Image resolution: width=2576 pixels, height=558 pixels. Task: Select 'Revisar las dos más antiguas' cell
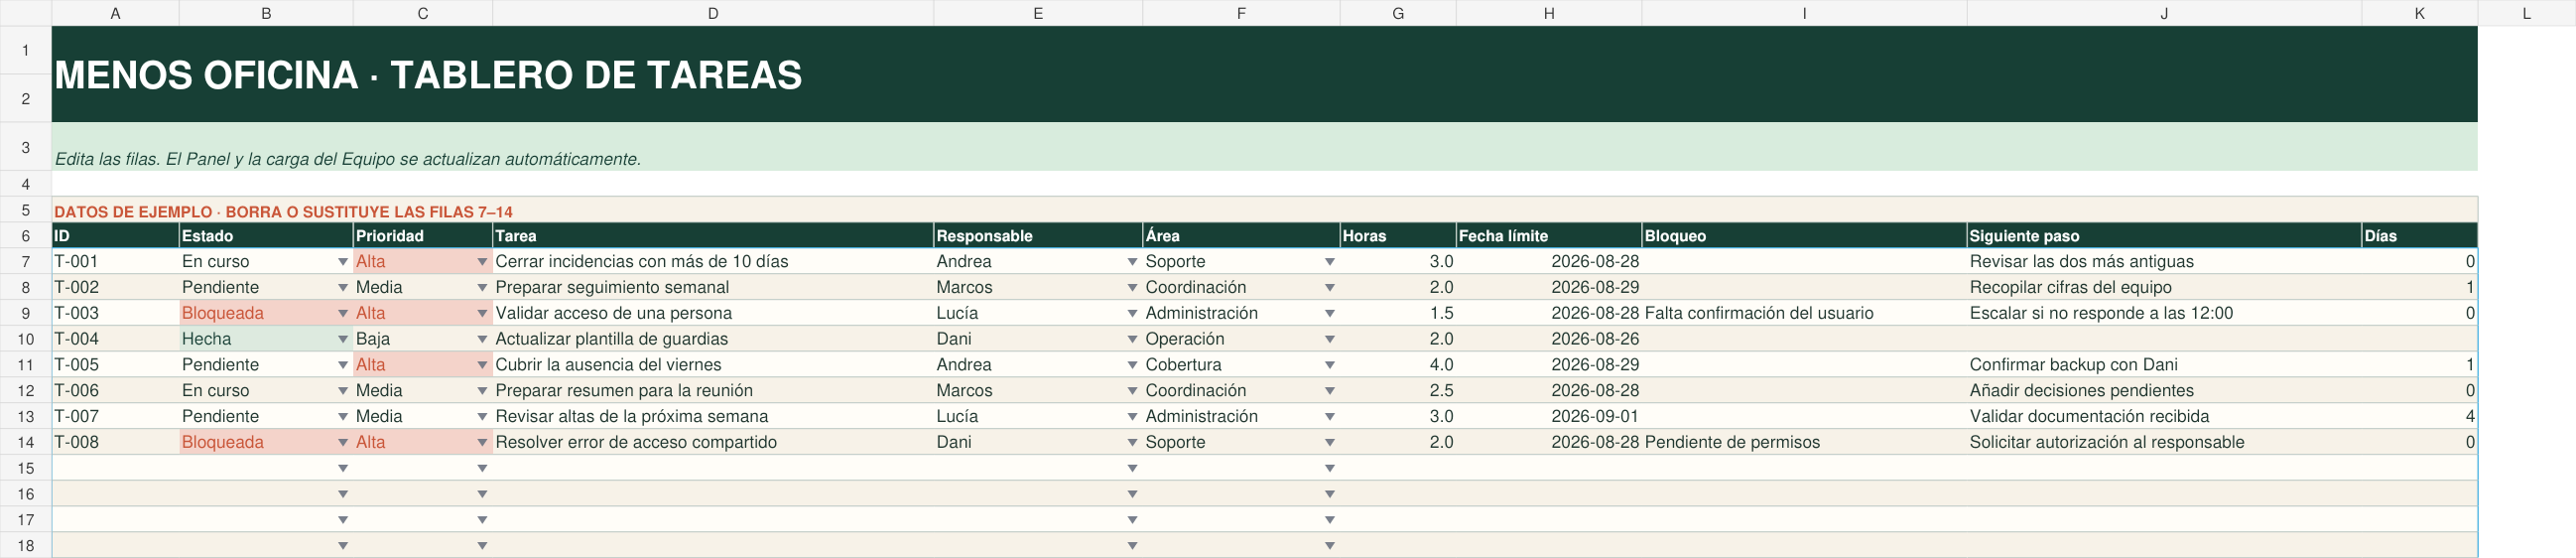[x=2164, y=262]
